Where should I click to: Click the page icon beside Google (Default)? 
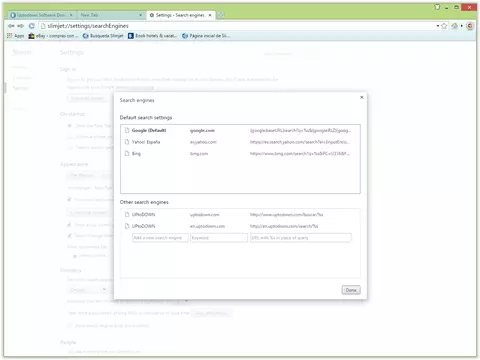coord(127,130)
